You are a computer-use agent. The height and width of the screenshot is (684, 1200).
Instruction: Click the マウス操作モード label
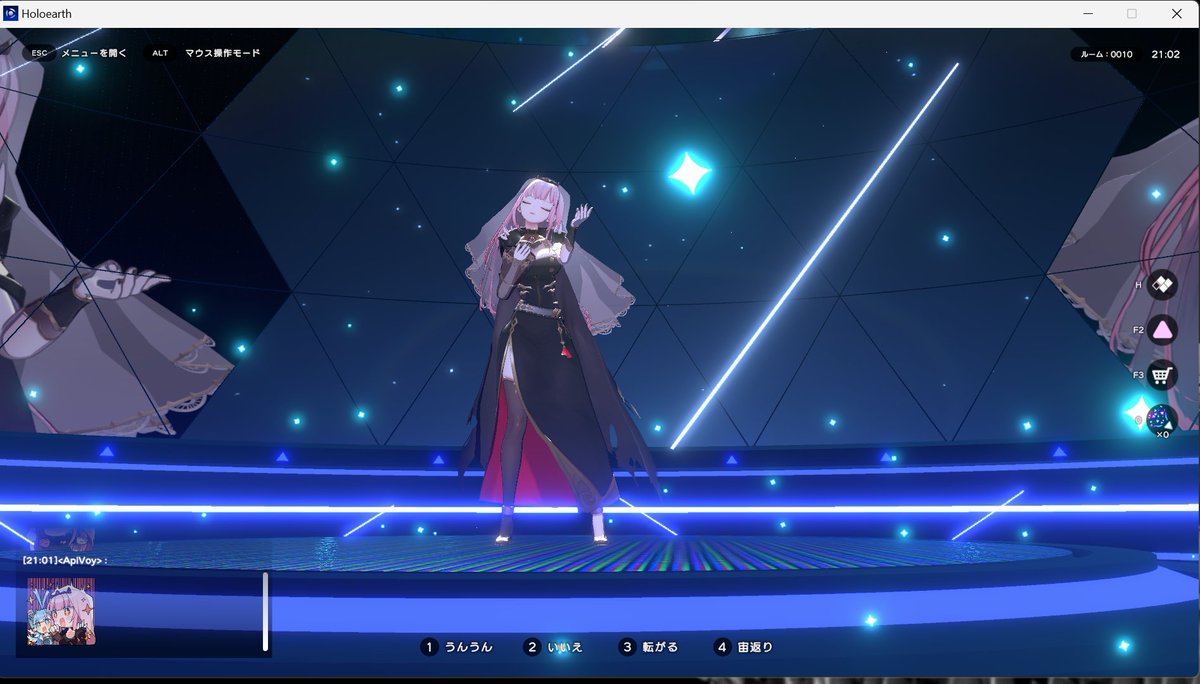(x=222, y=53)
